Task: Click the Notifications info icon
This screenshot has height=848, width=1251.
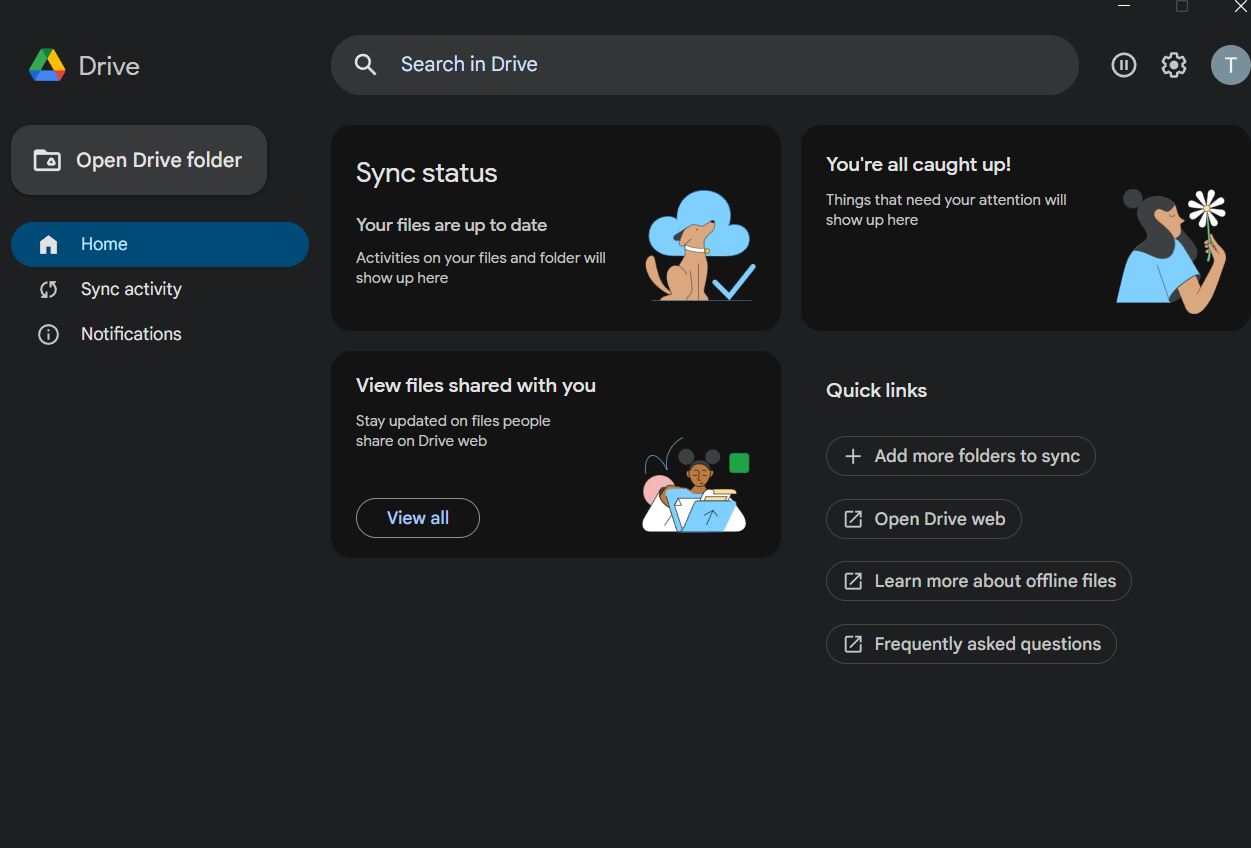Action: pyautogui.click(x=48, y=335)
